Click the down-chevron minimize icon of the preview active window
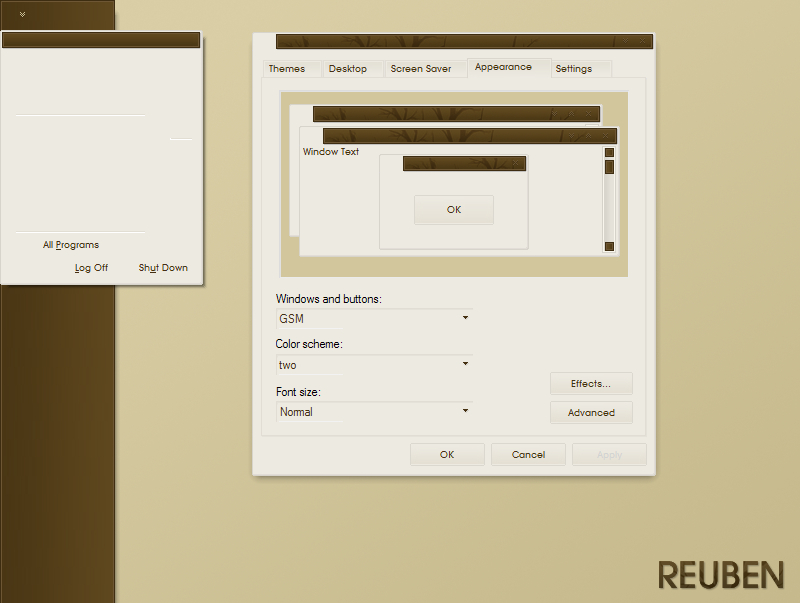This screenshot has height=603, width=800. pos(571,136)
